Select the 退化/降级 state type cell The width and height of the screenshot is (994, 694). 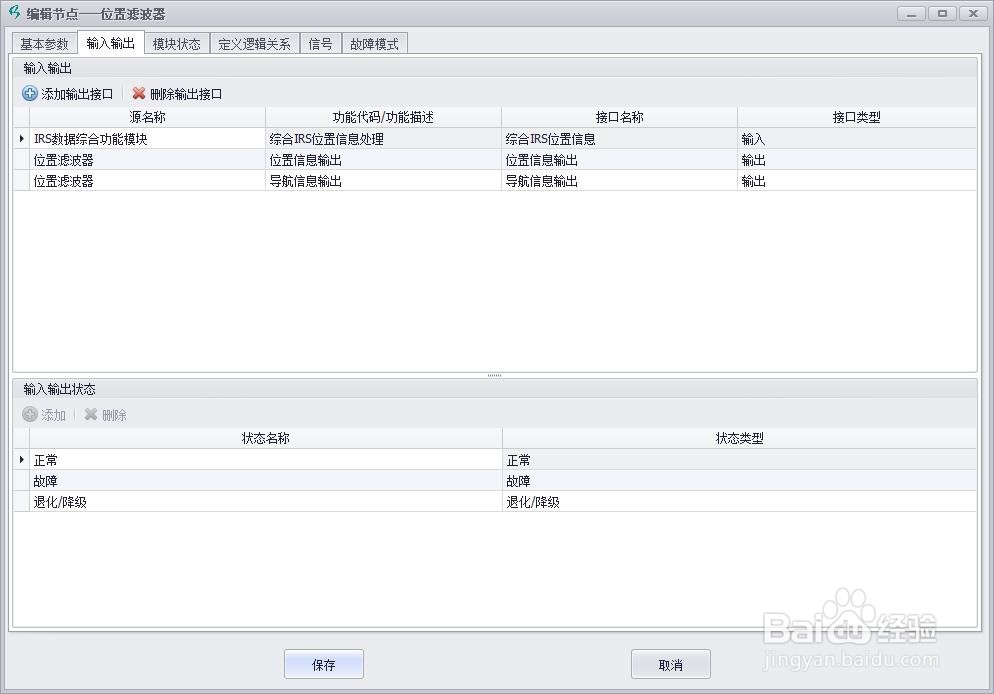[x=739, y=501]
